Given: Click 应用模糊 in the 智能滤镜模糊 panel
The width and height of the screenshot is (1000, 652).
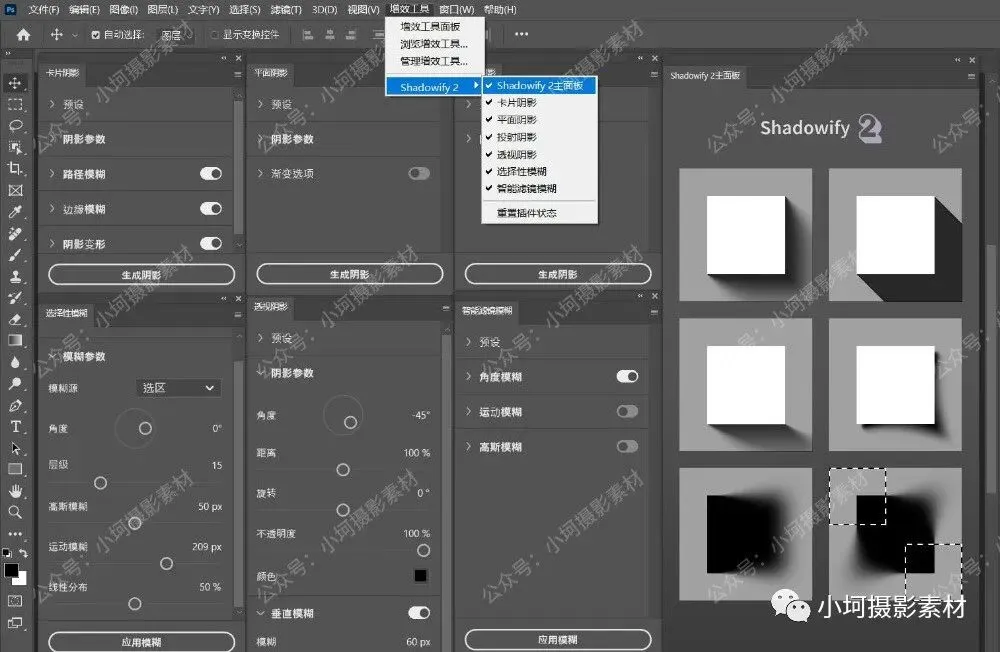Looking at the screenshot, I should pyautogui.click(x=558, y=639).
